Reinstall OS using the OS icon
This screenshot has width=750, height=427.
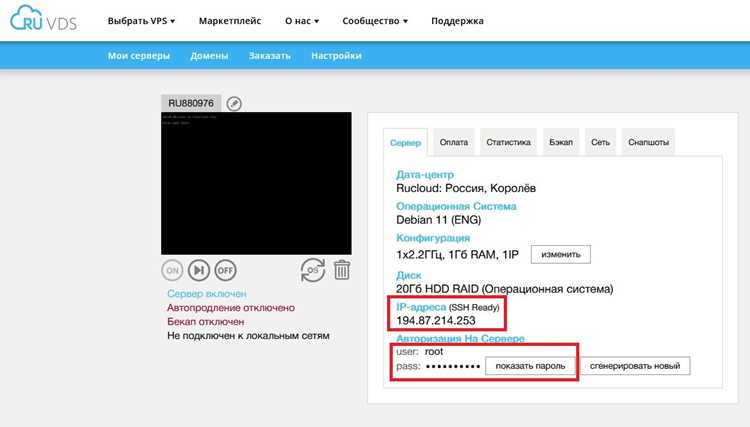(313, 270)
